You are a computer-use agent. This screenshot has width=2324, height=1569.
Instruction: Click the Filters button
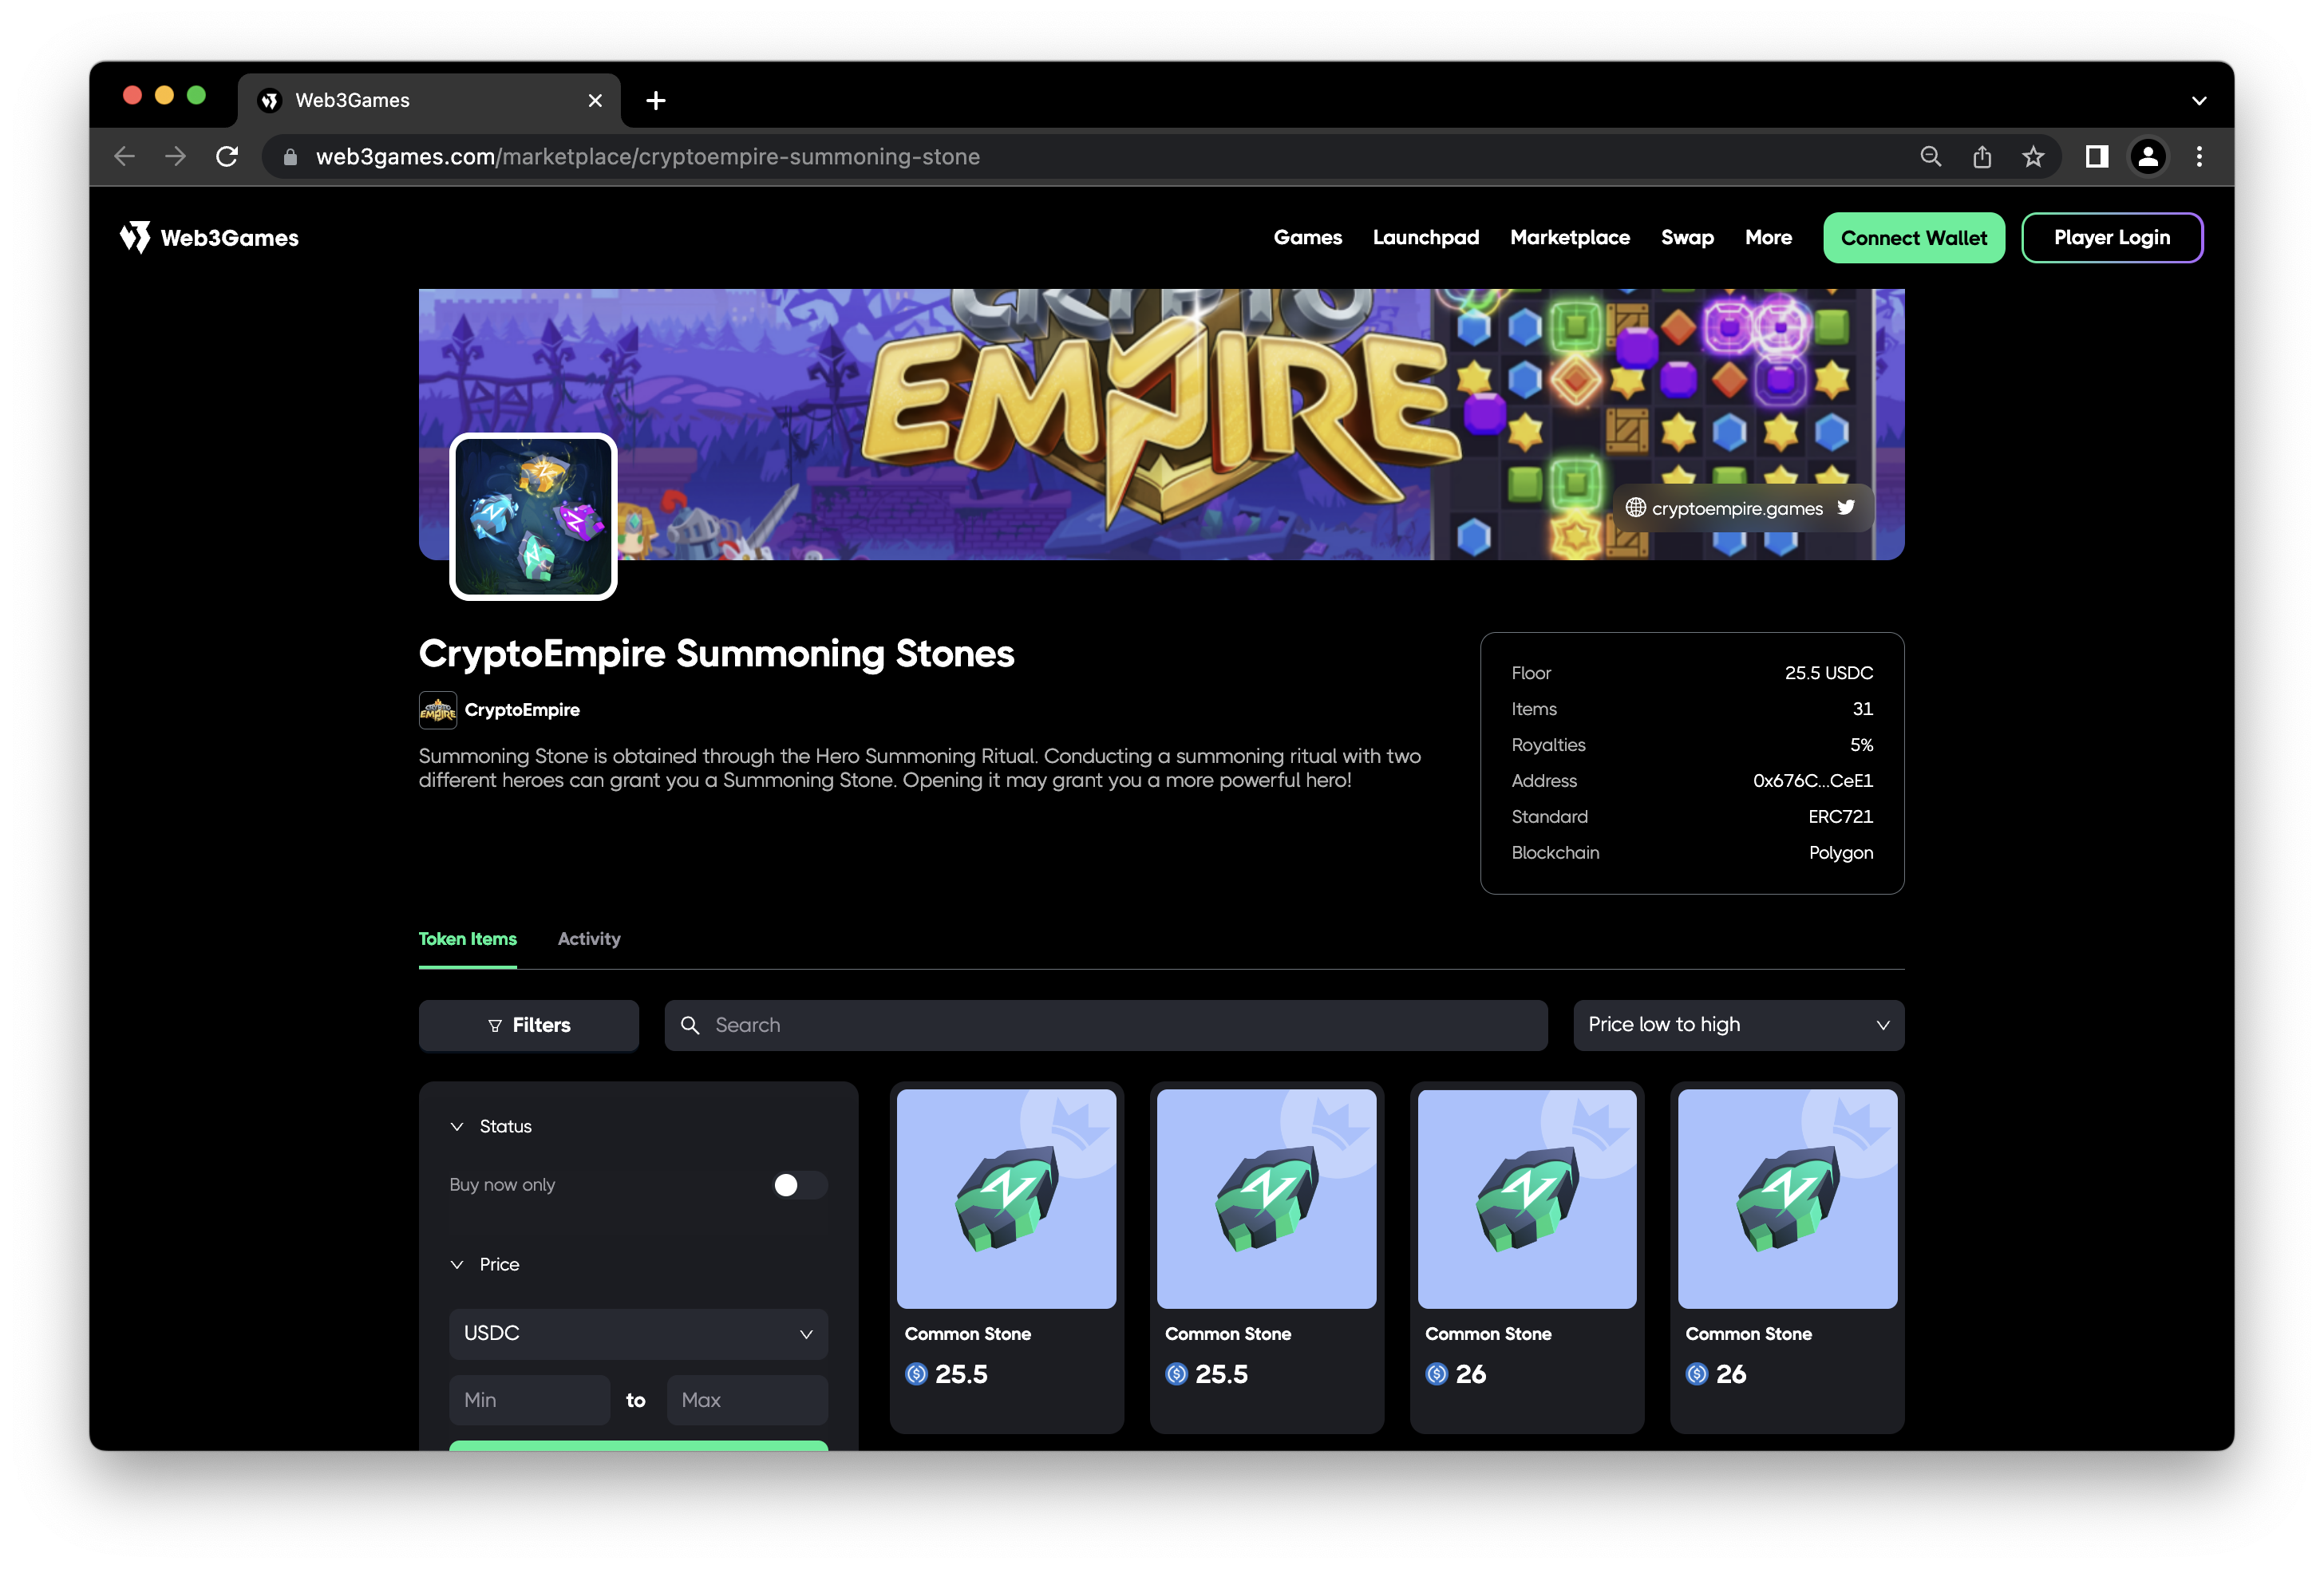point(528,1025)
